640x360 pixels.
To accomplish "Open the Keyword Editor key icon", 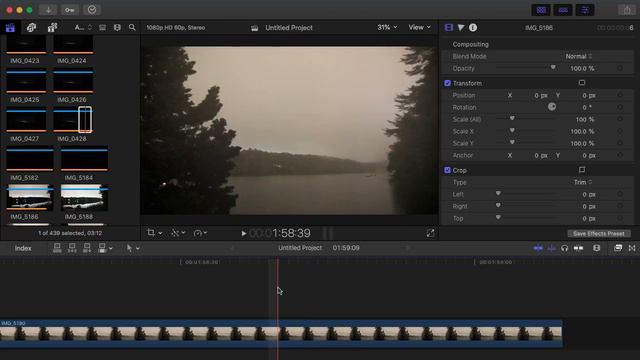I will click(x=70, y=10).
